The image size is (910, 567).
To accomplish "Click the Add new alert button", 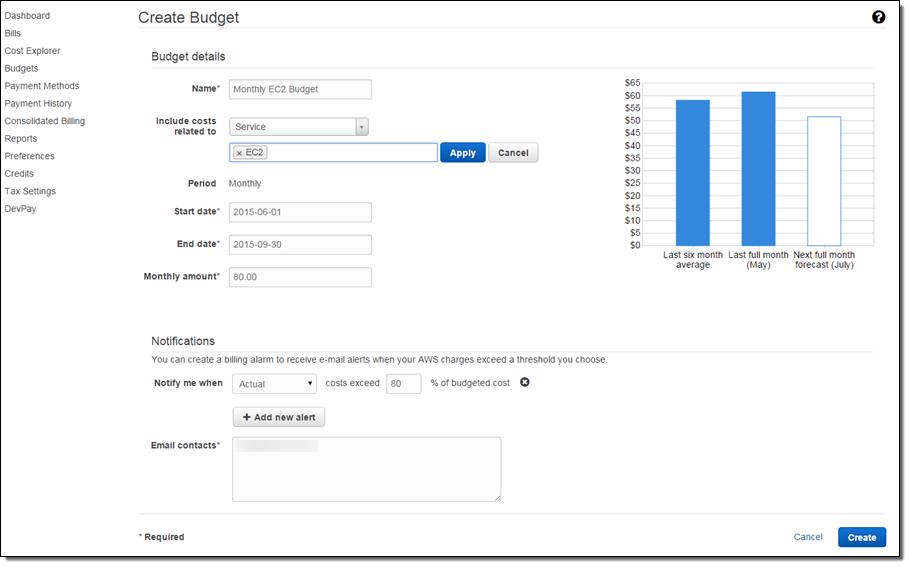I will point(279,417).
